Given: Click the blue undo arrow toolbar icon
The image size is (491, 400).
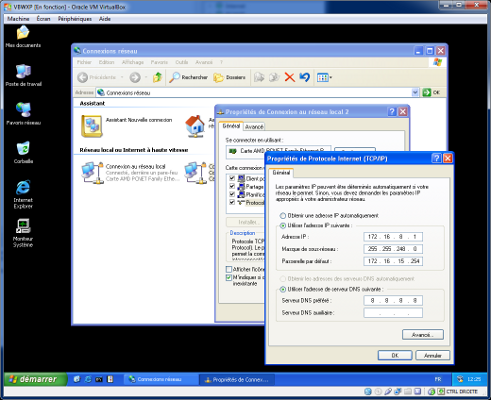Looking at the screenshot, I should [305, 77].
